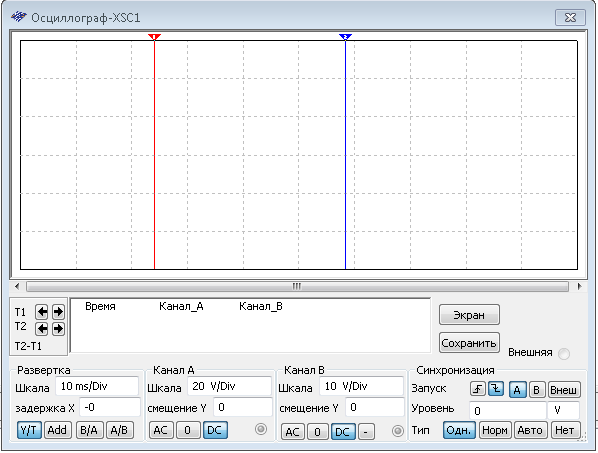Viewport: 598px width, 453px height.
Task: Select trigger type Одн.
Action: (459, 430)
